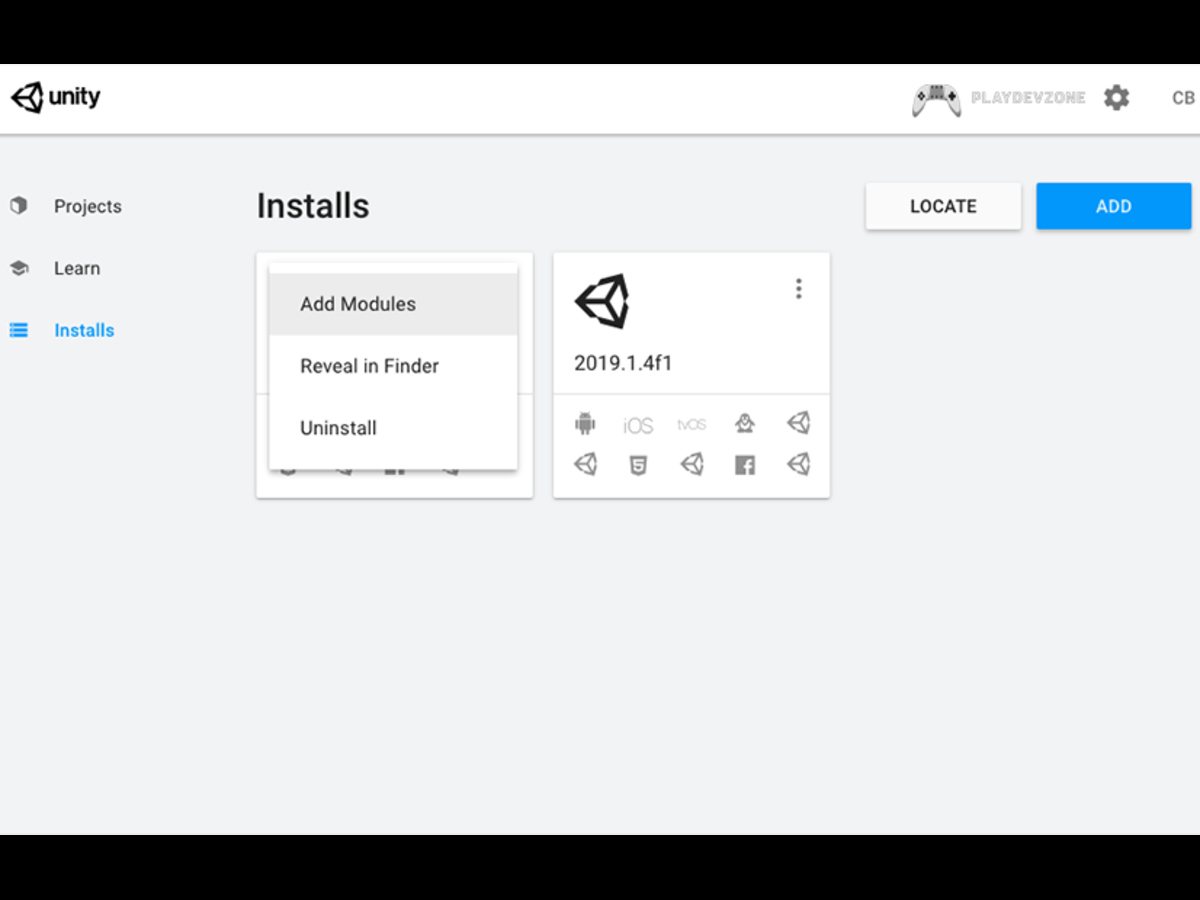Choose Add Modules from the context menu

(x=393, y=304)
